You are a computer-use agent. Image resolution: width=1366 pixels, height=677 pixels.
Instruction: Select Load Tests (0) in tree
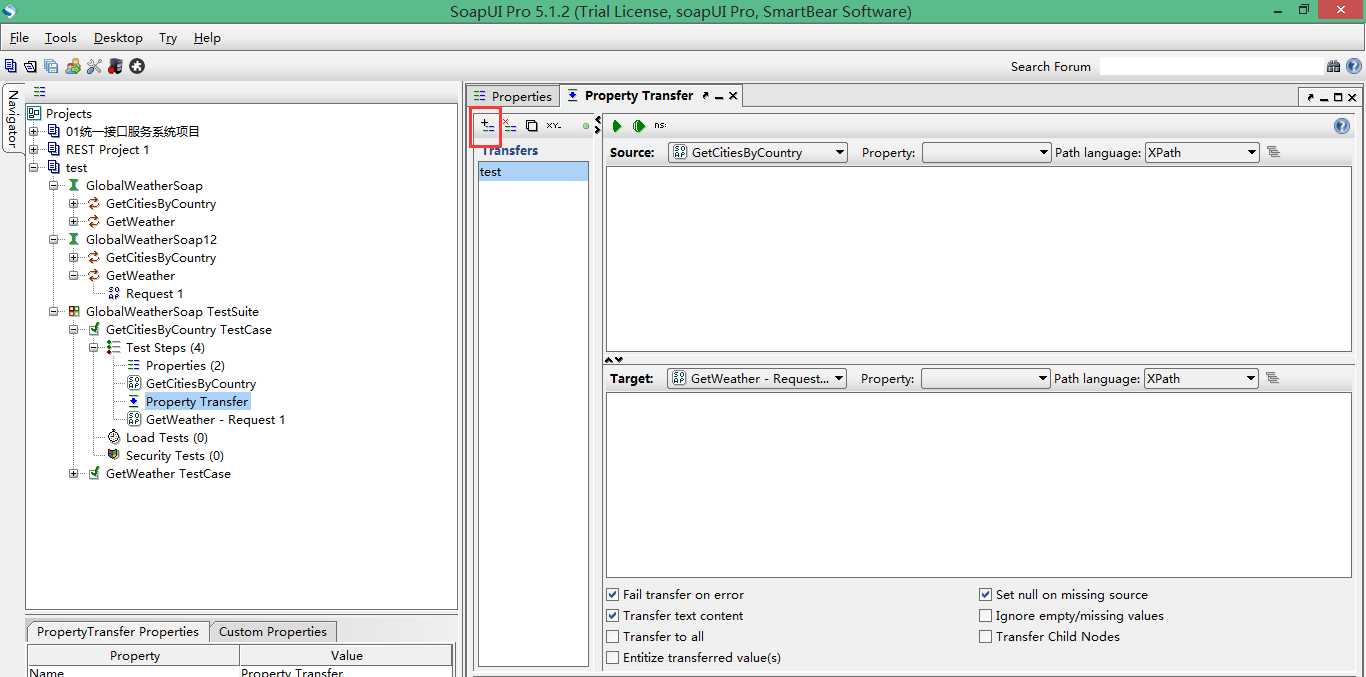click(x=167, y=437)
